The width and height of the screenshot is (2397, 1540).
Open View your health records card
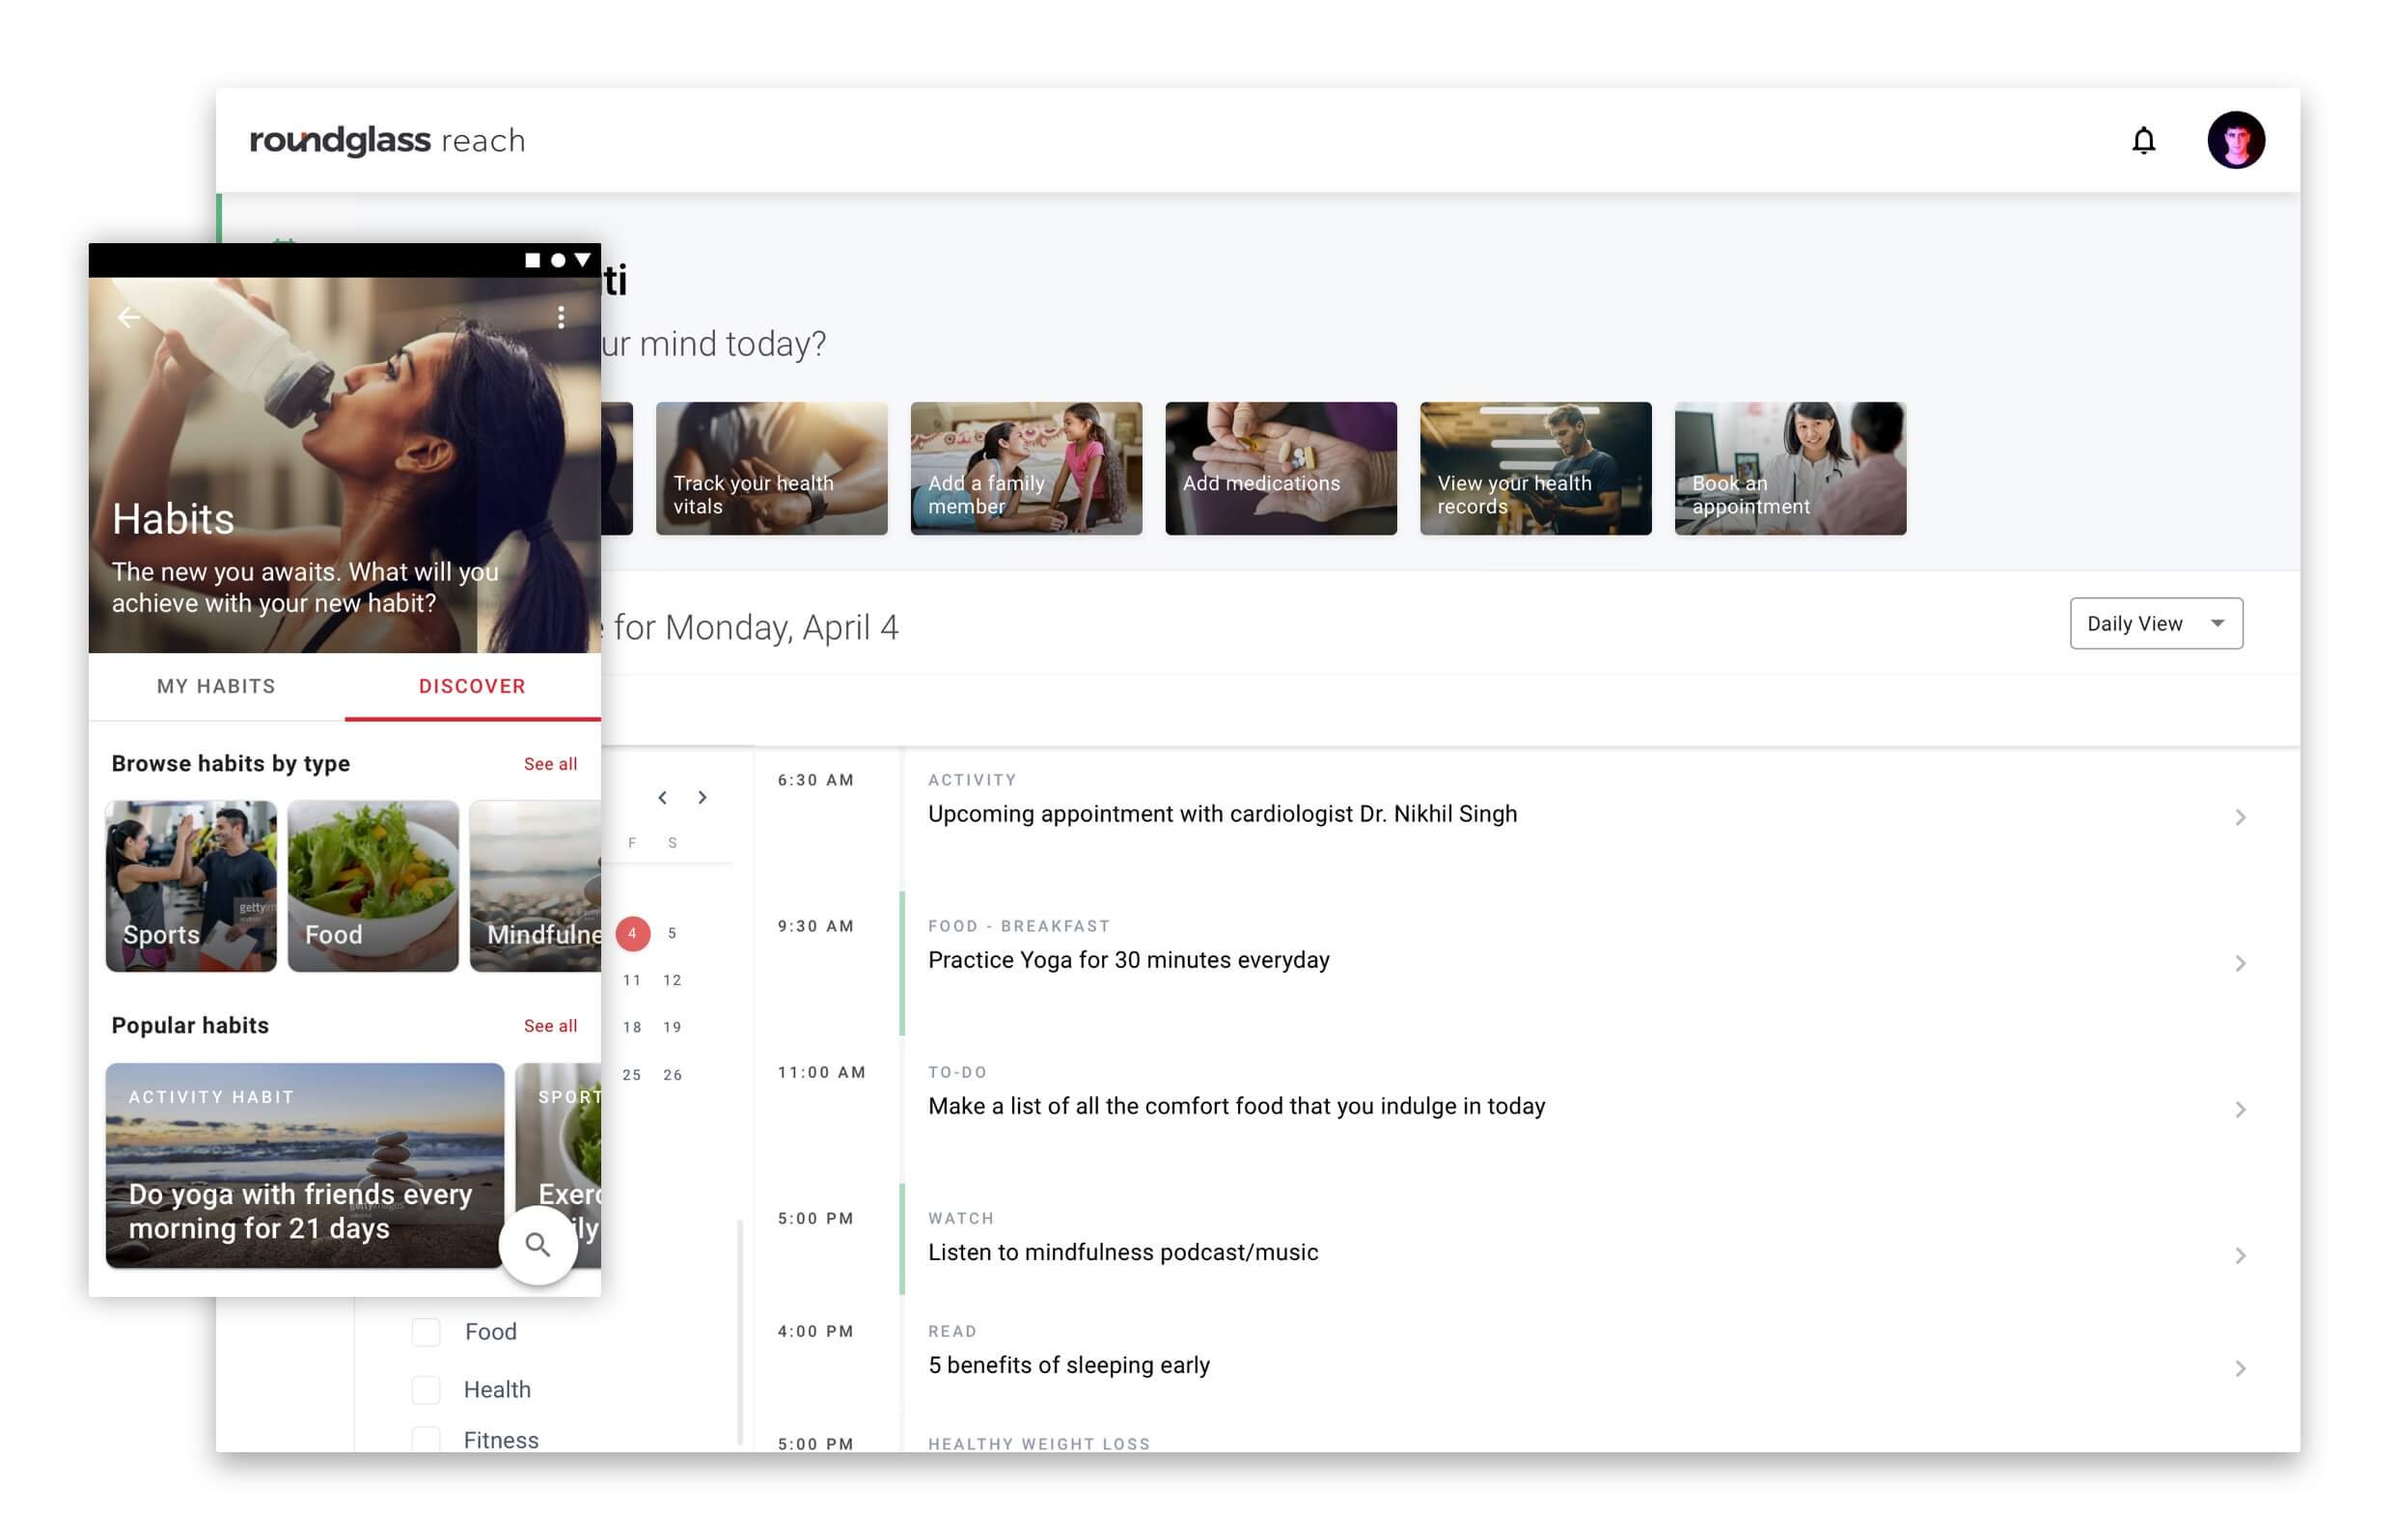point(1535,469)
